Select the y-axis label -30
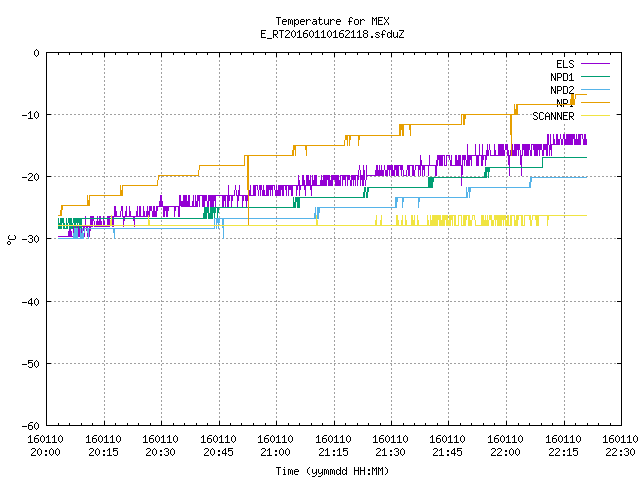This screenshot has height=480, width=640. 31,239
